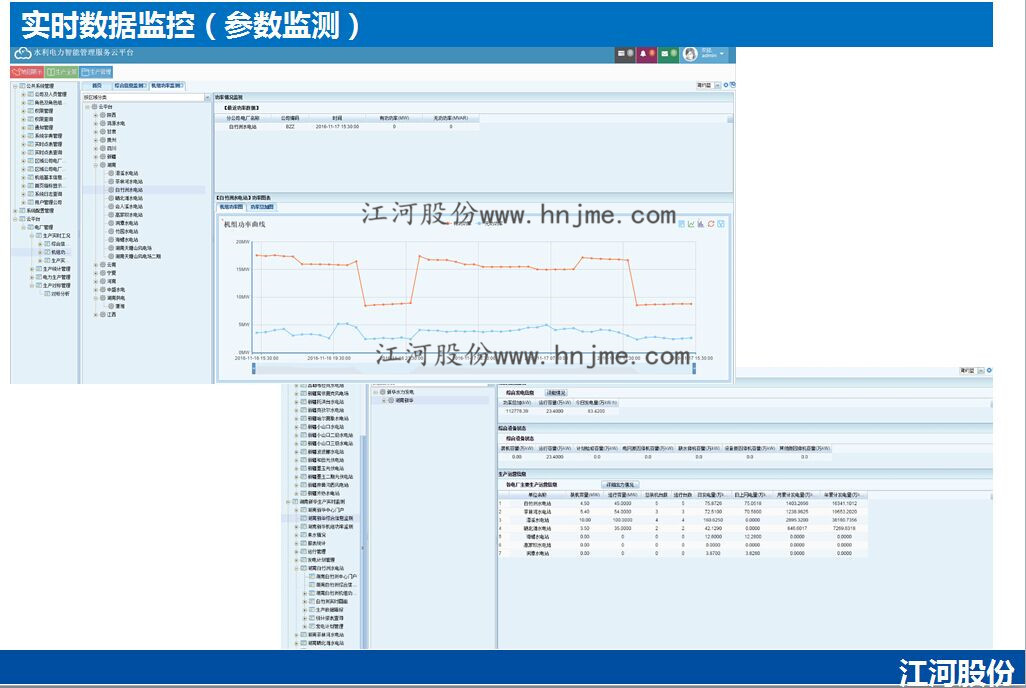Image resolution: width=1026 pixels, height=688 pixels.
Task: Collapse the 云平台 root node in station tree
Action: [88, 107]
